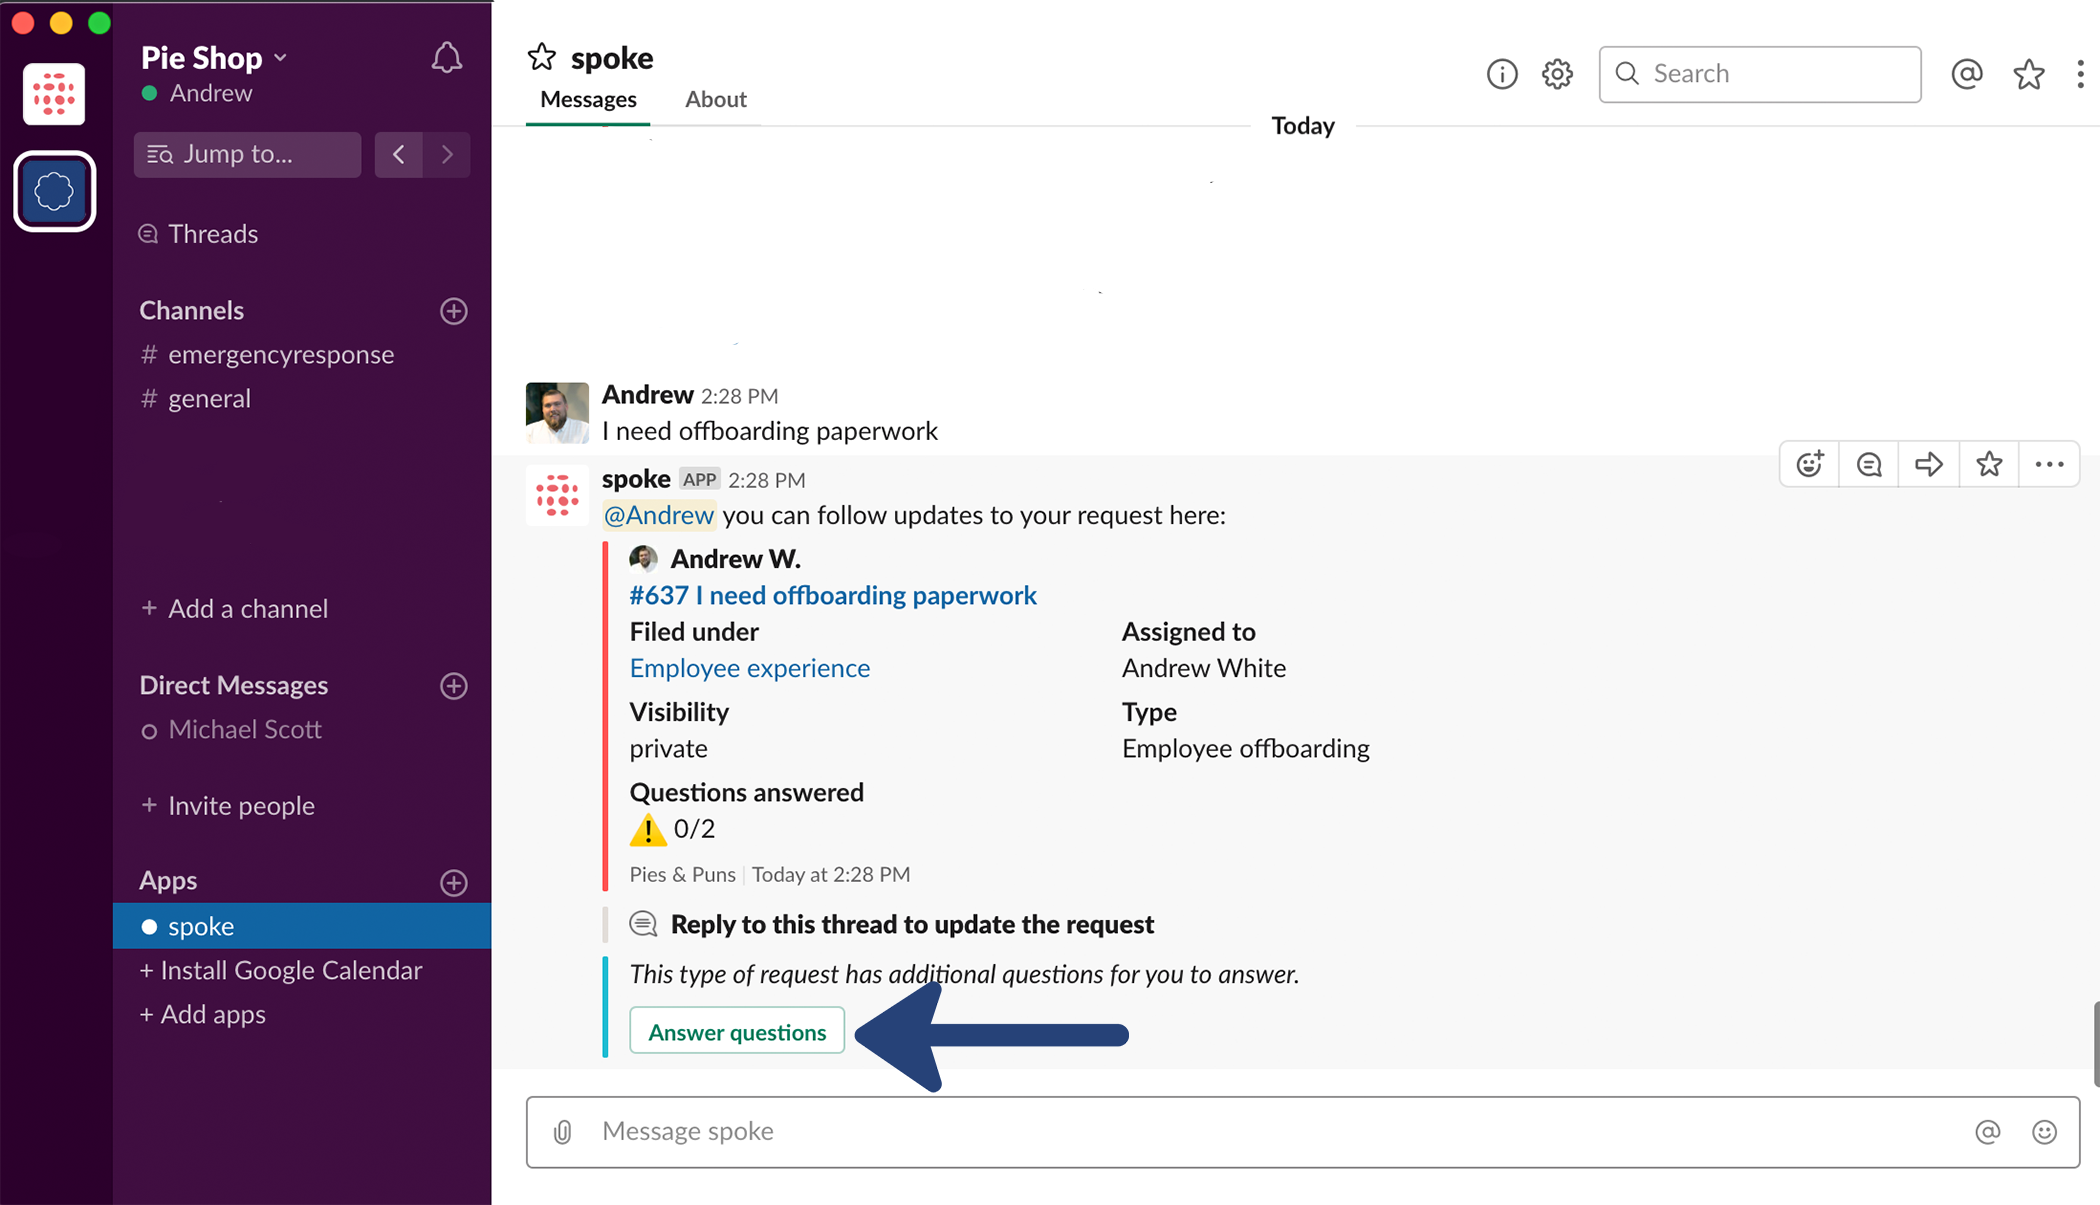Add reaction to spoke message
The width and height of the screenshot is (2100, 1205).
[x=1810, y=464]
